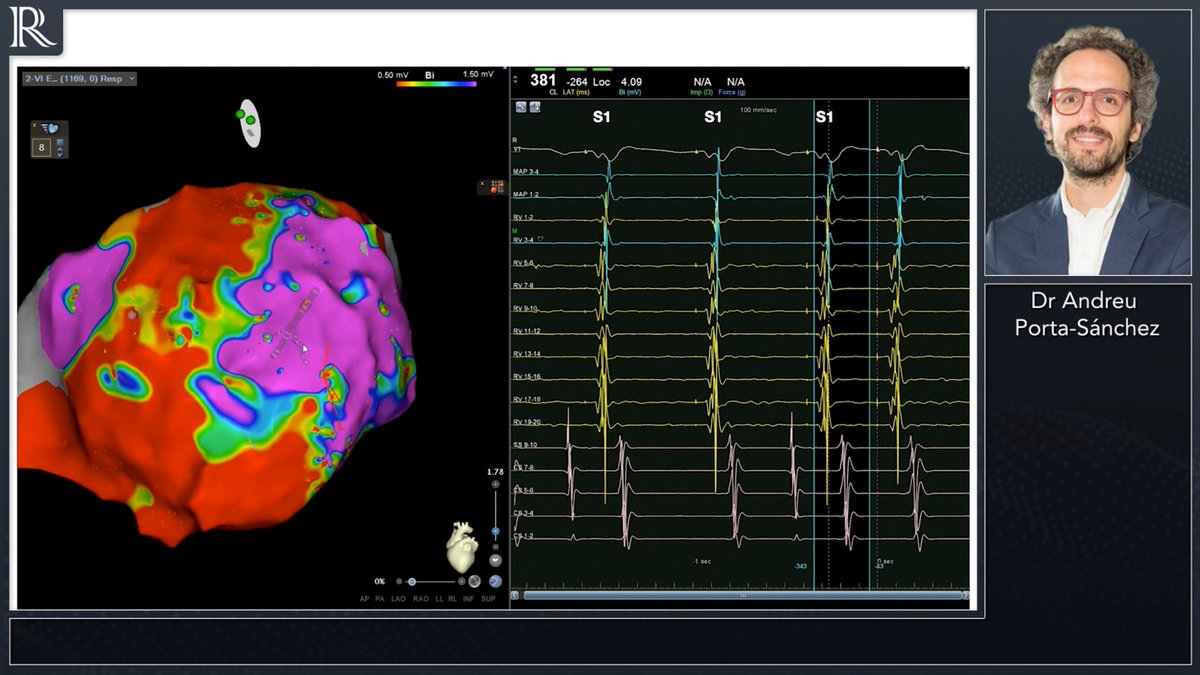The image size is (1200, 675).
Task: Click the RV 1-2 channel label
Action: pyautogui.click(x=523, y=217)
